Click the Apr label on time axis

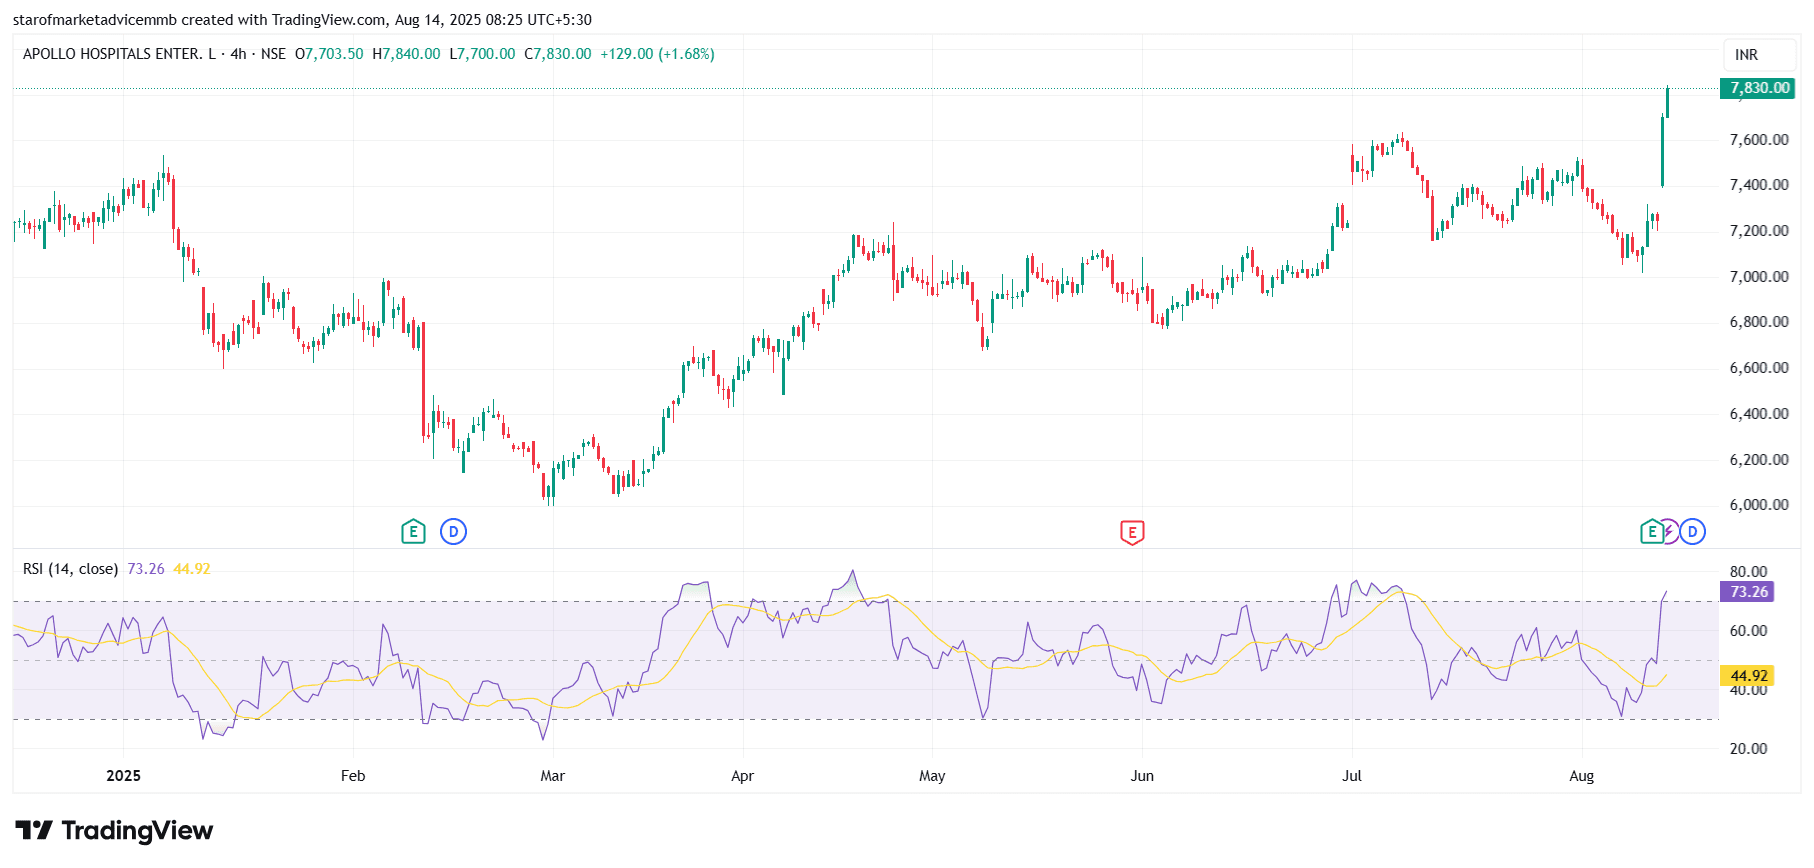point(743,776)
